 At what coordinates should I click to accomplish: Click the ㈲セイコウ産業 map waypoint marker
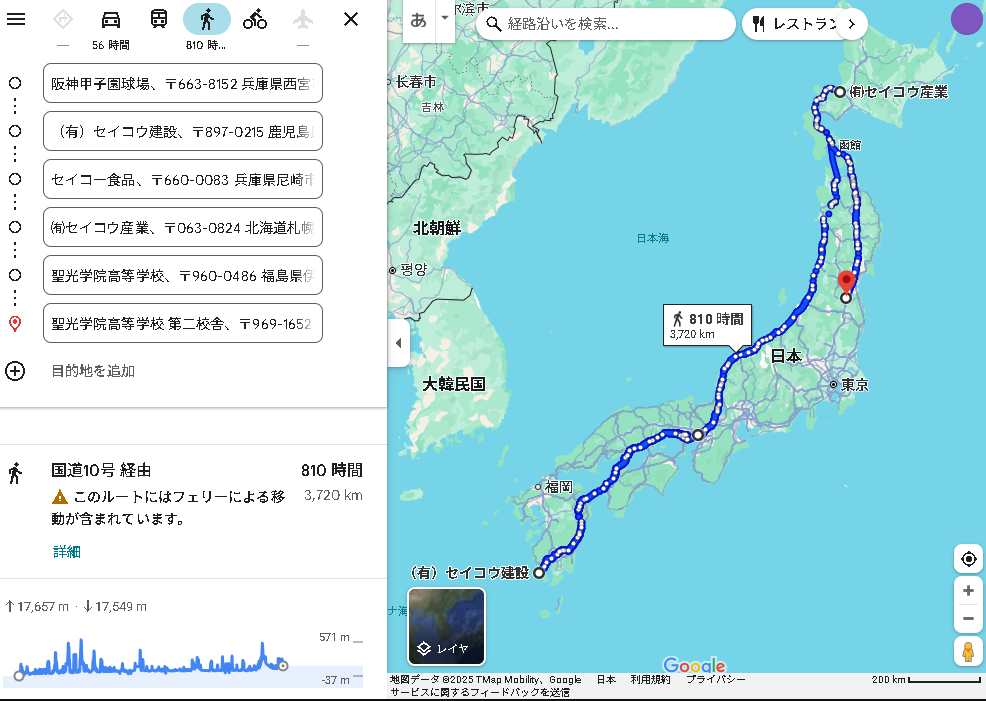point(839,92)
